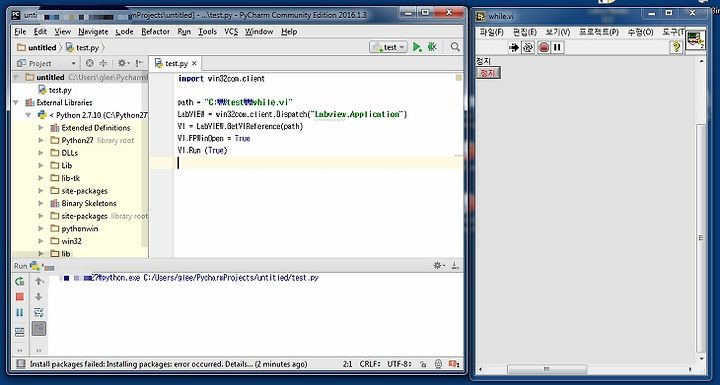Image resolution: width=720 pixels, height=385 pixels.
Task: Select Binary Skeletons in project tree
Action: [83, 203]
